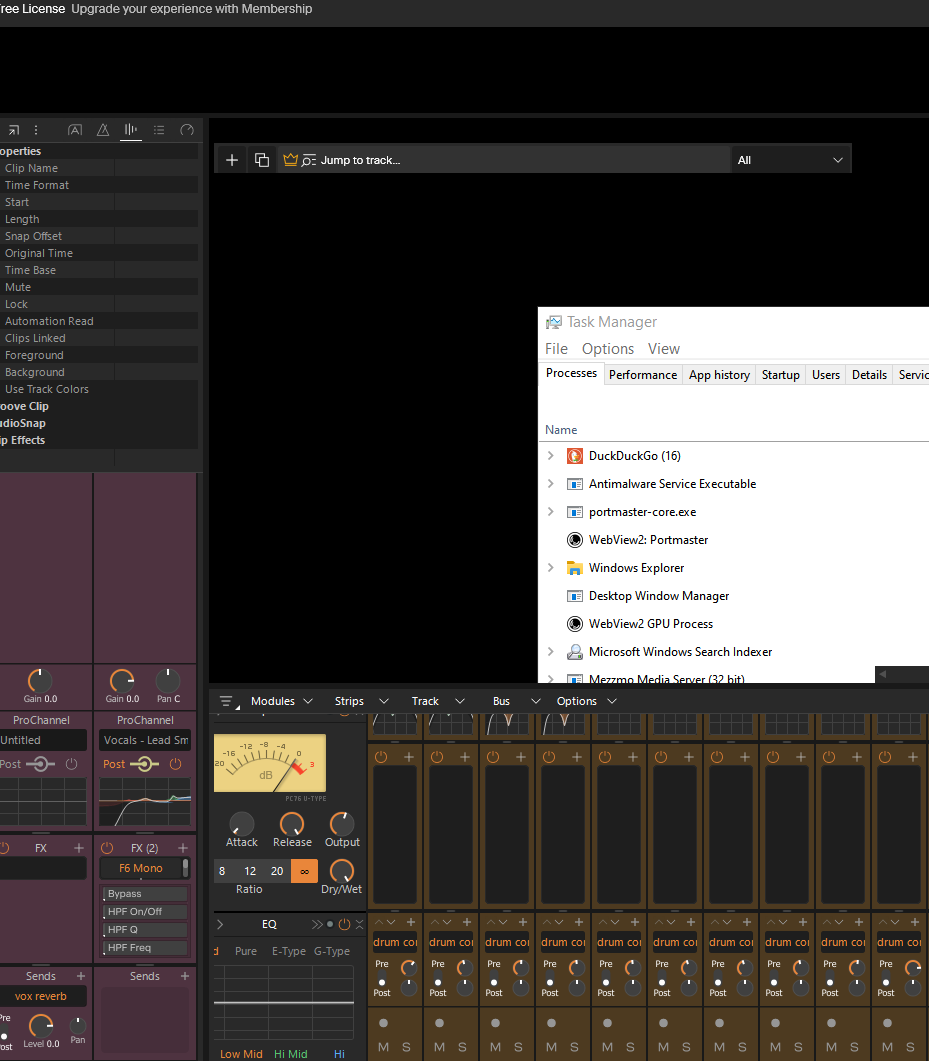Image resolution: width=929 pixels, height=1061 pixels.
Task: Click the console view menu icon beside Modules
Action: click(227, 702)
